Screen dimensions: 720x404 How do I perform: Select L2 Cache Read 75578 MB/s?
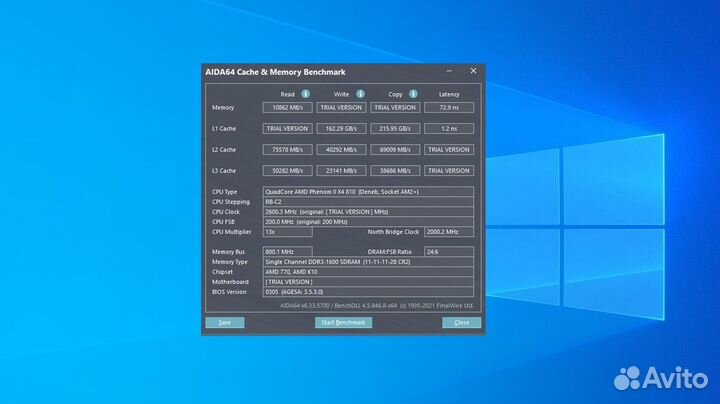pyautogui.click(x=287, y=150)
